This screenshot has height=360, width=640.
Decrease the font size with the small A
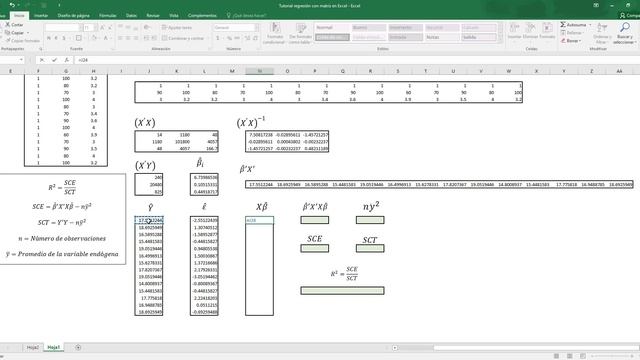(109, 27)
